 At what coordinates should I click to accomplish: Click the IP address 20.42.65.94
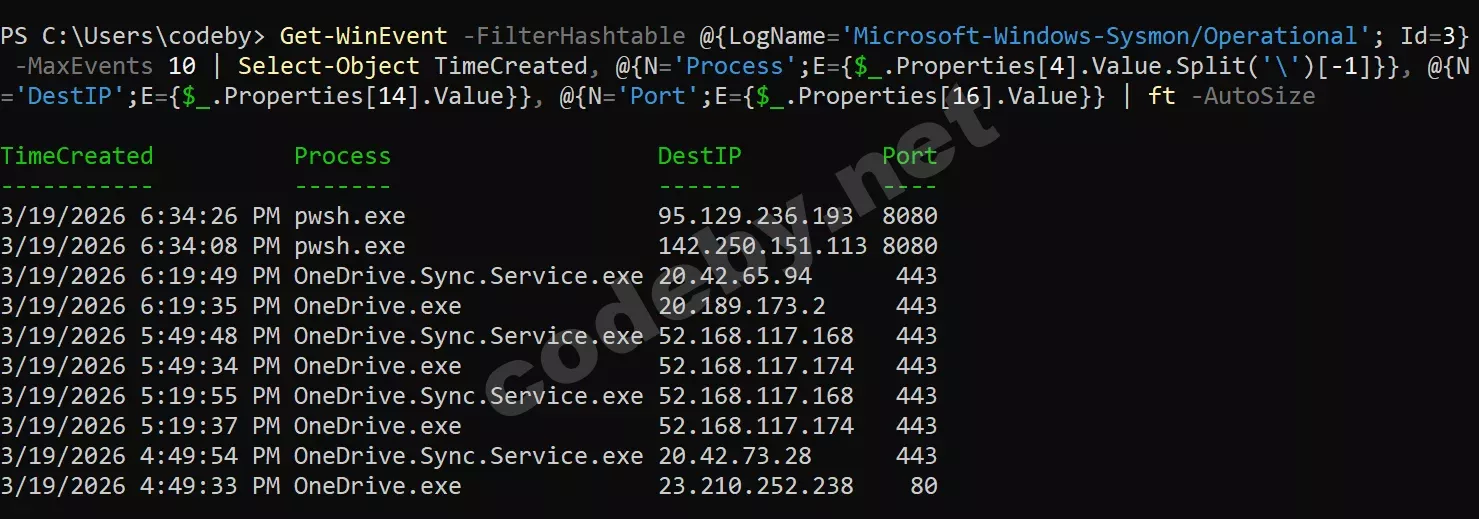coord(734,276)
